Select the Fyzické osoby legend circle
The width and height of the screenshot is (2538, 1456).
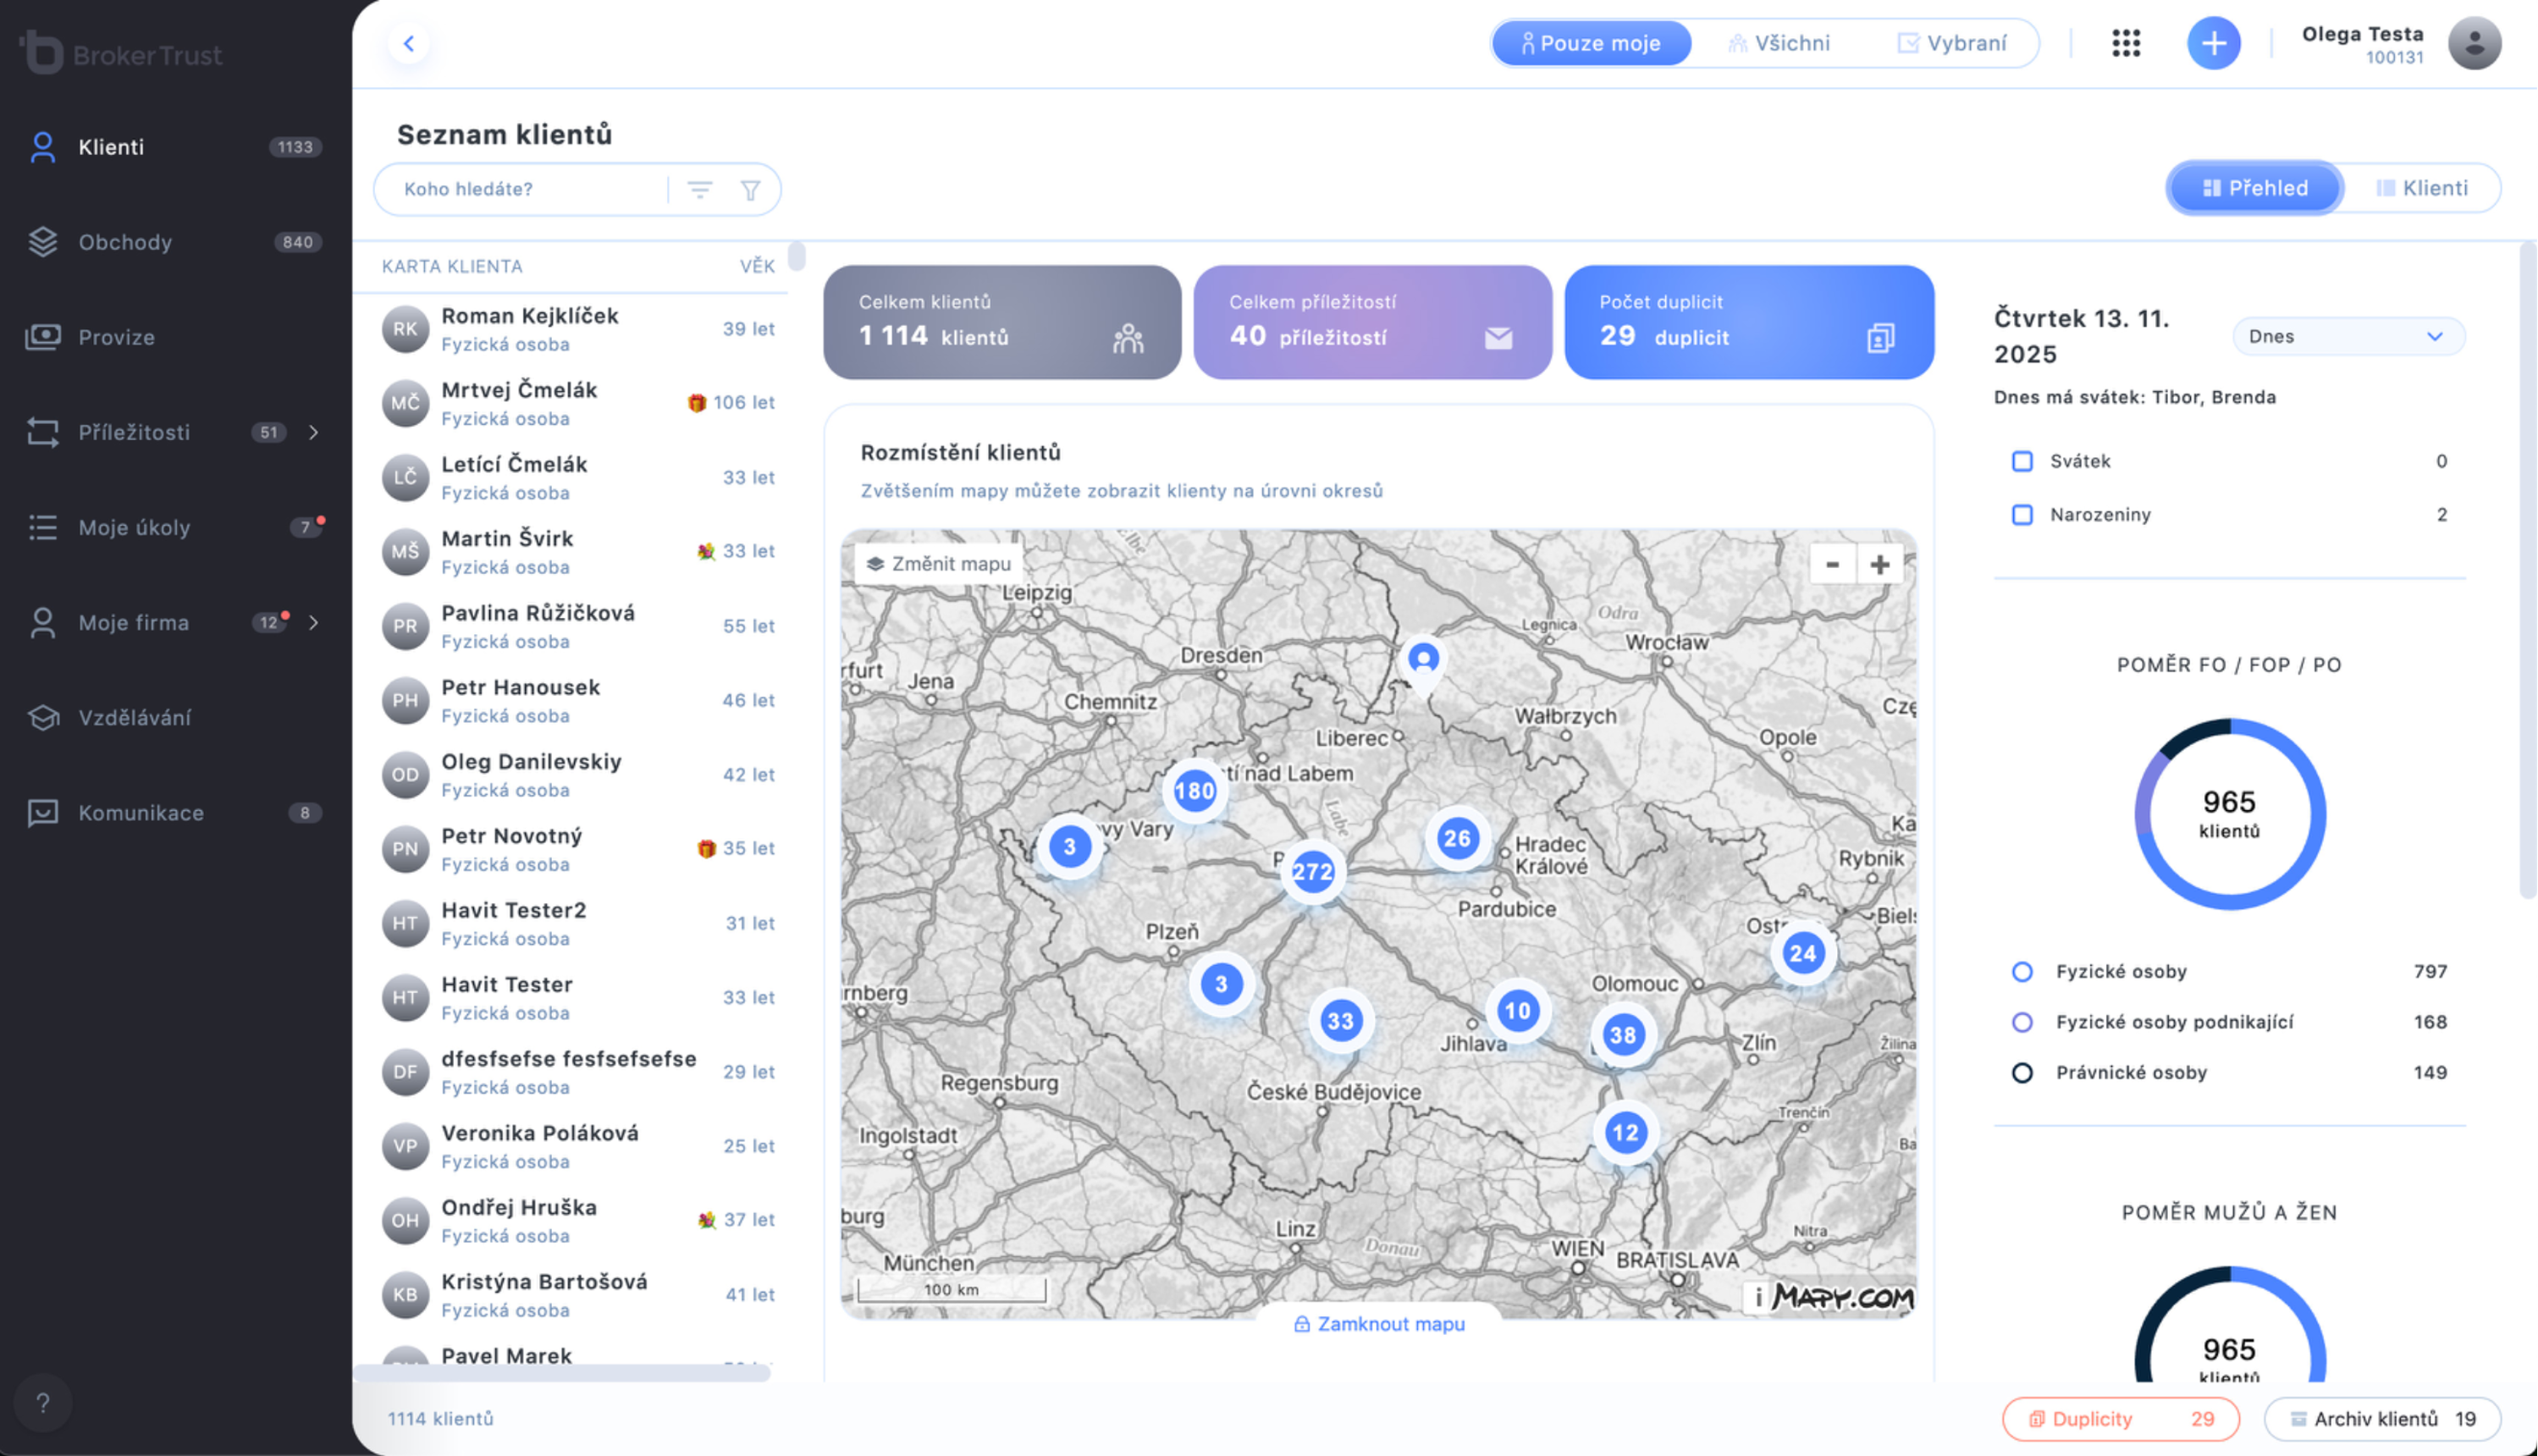2022,971
